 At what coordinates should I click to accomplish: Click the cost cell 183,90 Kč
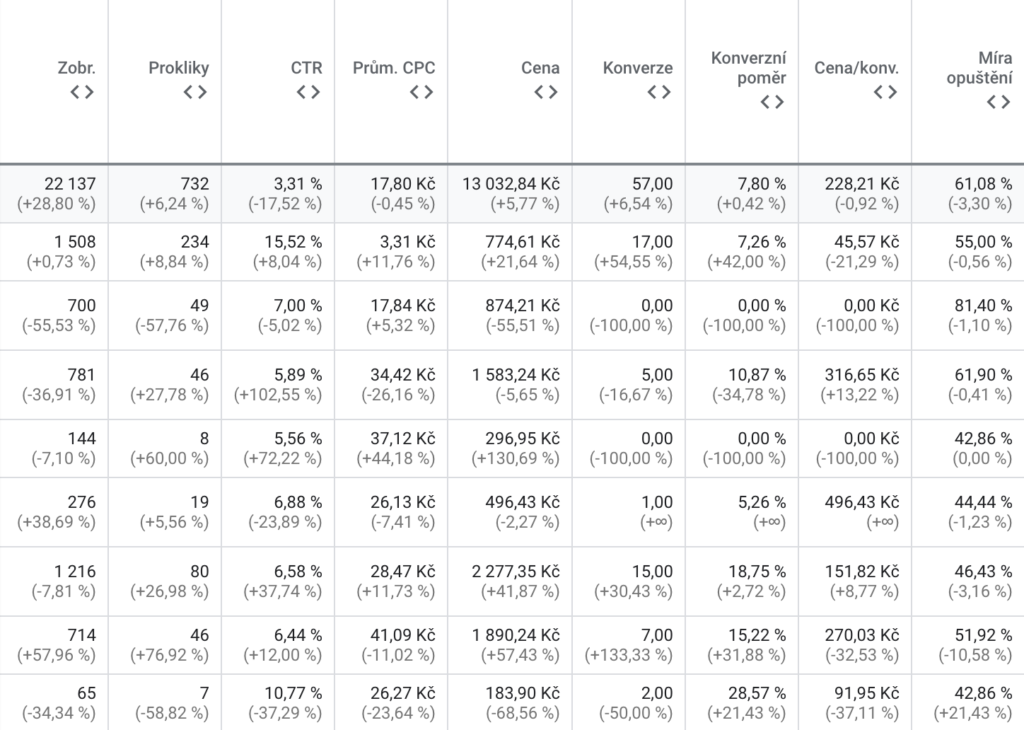pyautogui.click(x=522, y=693)
